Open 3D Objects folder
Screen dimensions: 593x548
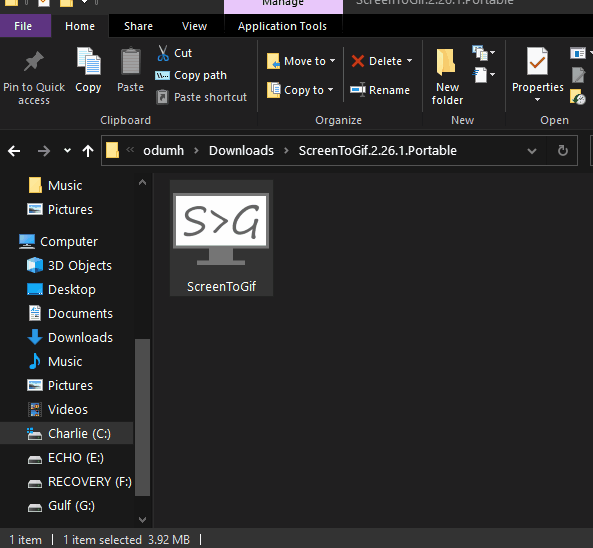coord(69,265)
